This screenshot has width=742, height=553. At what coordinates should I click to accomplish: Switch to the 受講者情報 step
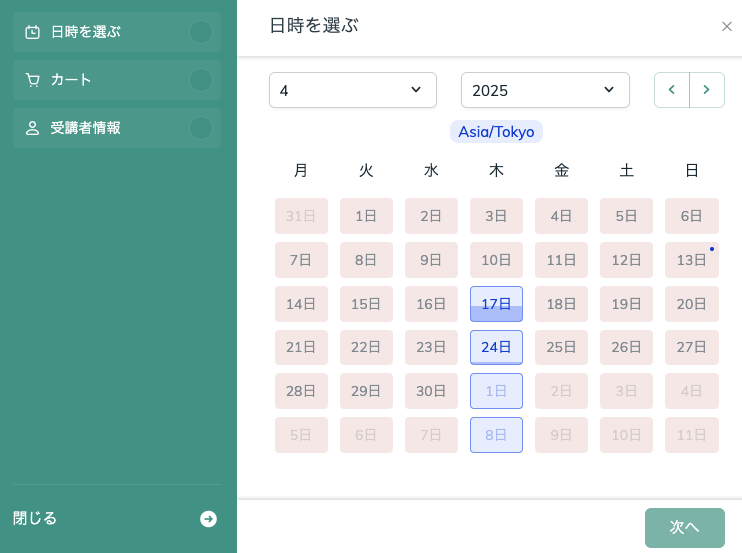coord(117,128)
